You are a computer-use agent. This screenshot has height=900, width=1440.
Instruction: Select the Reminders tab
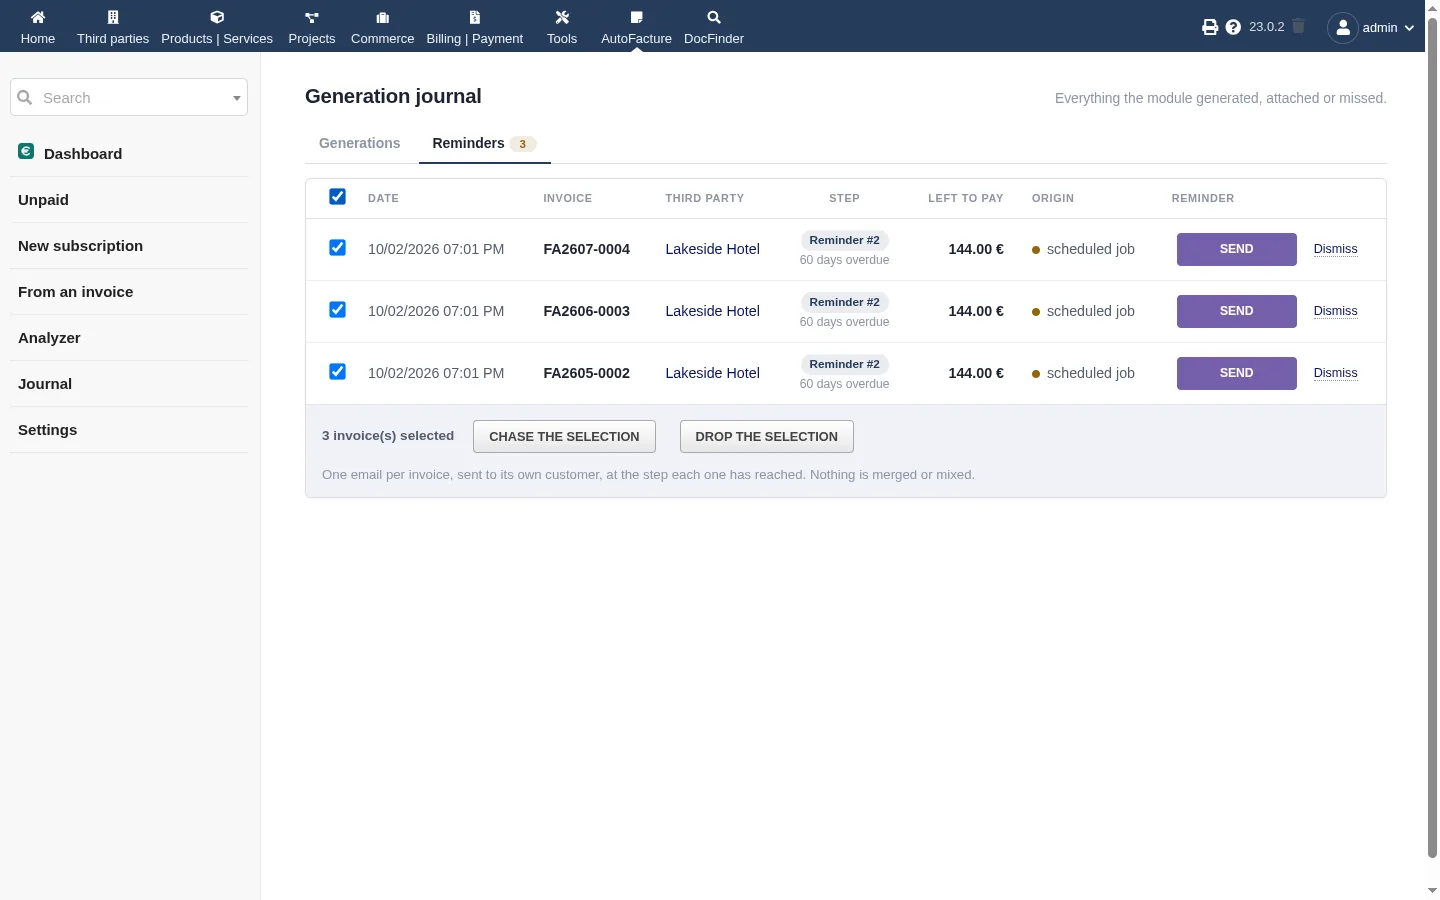(x=485, y=143)
